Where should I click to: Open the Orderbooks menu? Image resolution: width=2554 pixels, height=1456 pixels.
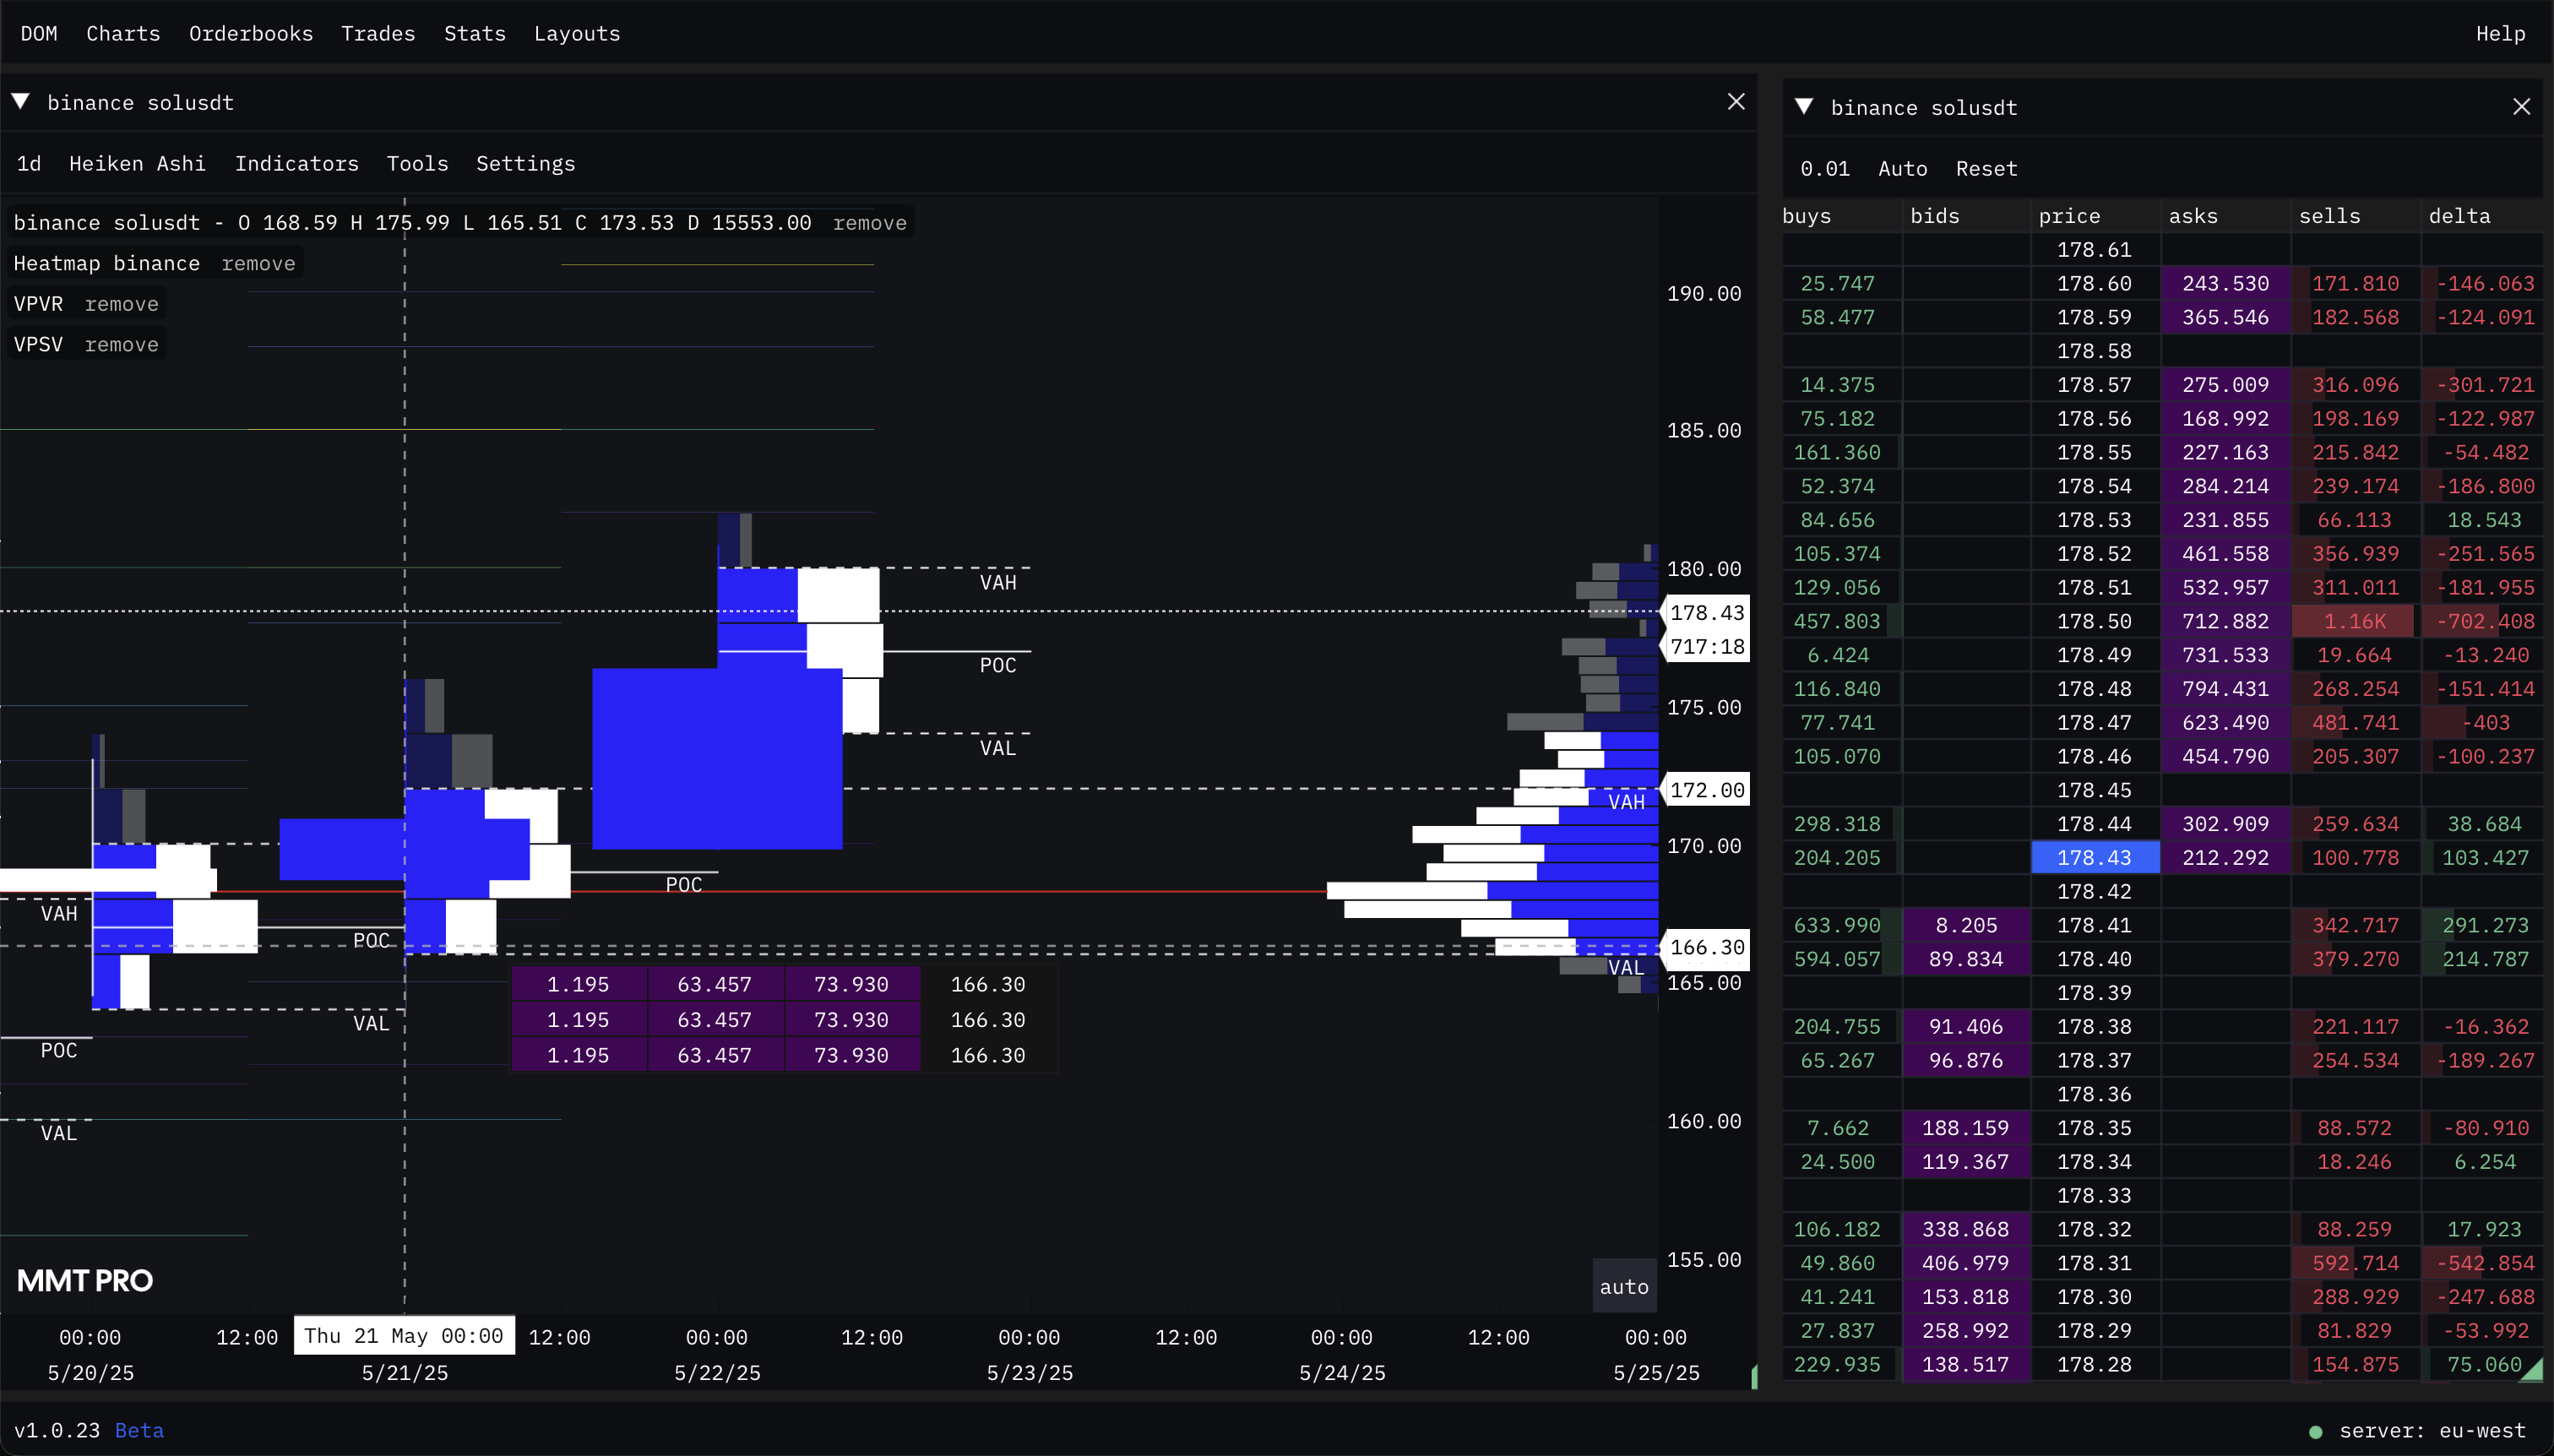tap(250, 34)
